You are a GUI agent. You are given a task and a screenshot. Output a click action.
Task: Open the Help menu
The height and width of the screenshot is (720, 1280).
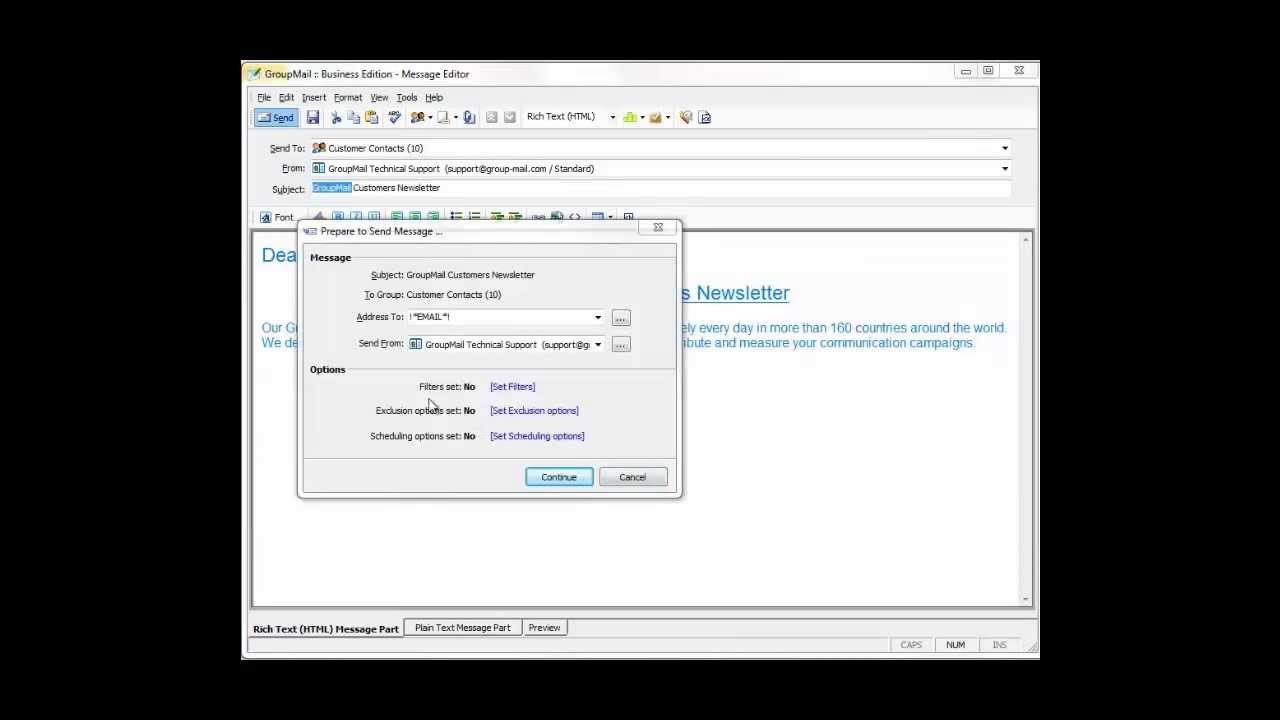pyautogui.click(x=434, y=97)
